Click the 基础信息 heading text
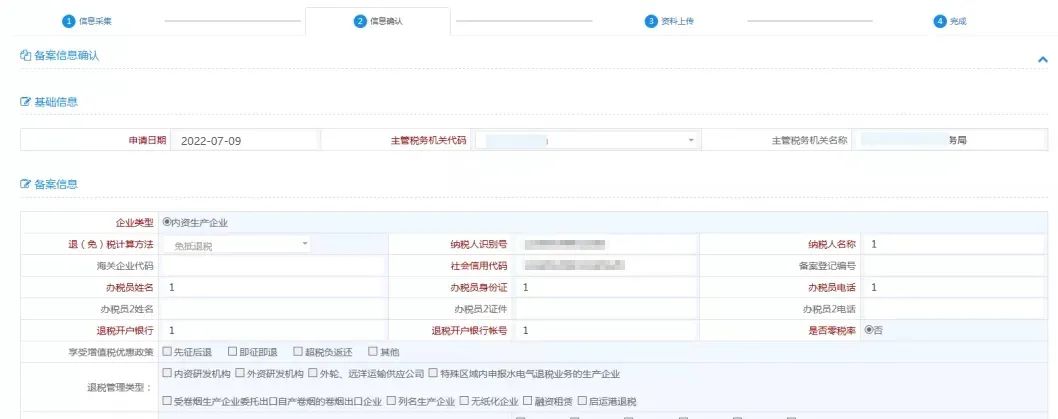This screenshot has width=1058, height=419. 56,102
